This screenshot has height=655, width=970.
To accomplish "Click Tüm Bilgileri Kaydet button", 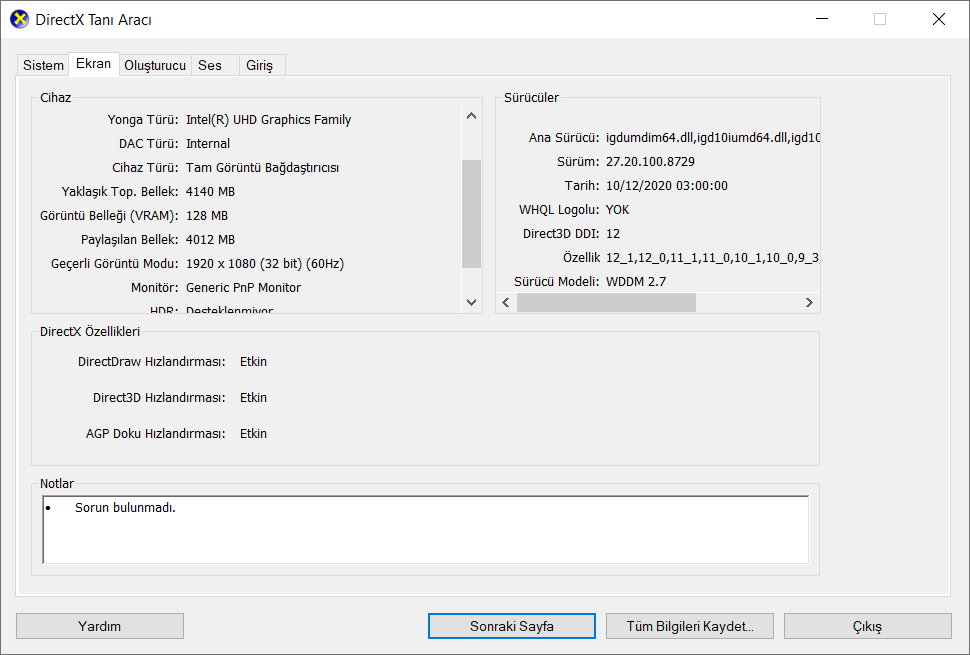I will pyautogui.click(x=690, y=626).
